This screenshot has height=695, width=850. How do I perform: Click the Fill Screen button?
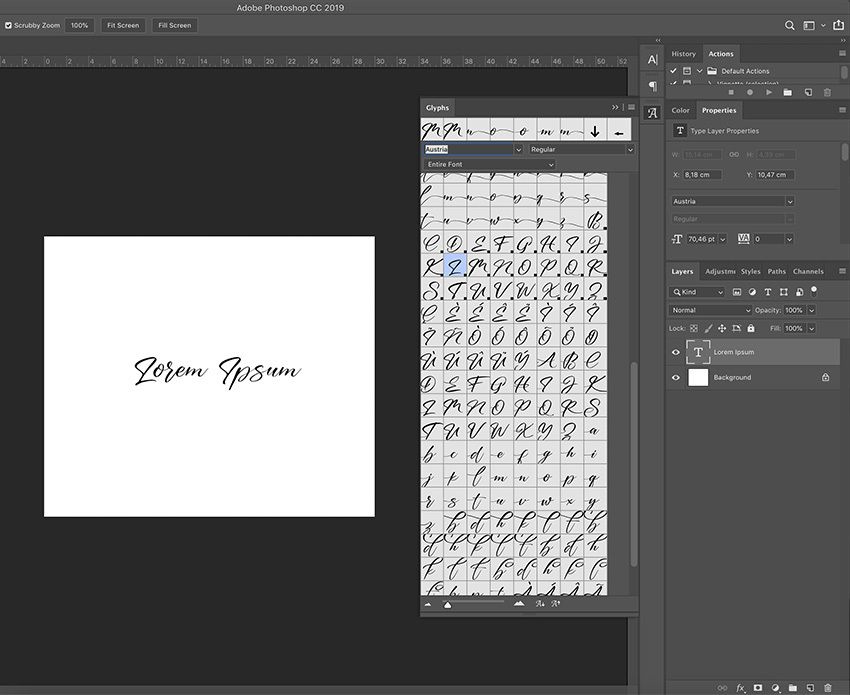pos(175,25)
